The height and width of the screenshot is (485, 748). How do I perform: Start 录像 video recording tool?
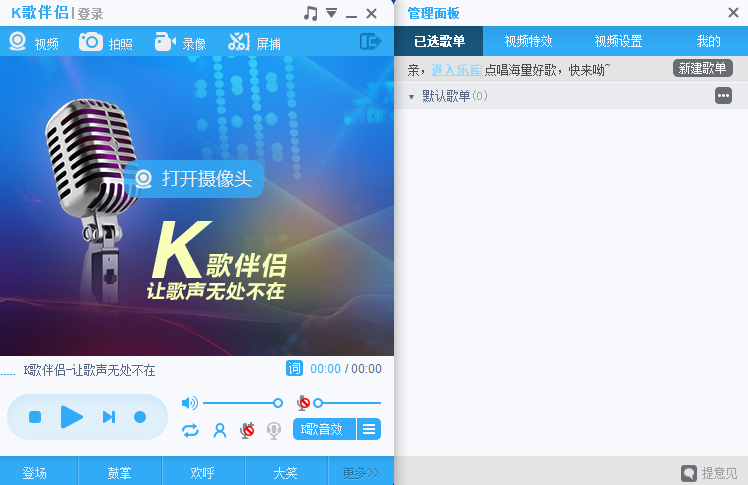coord(180,42)
